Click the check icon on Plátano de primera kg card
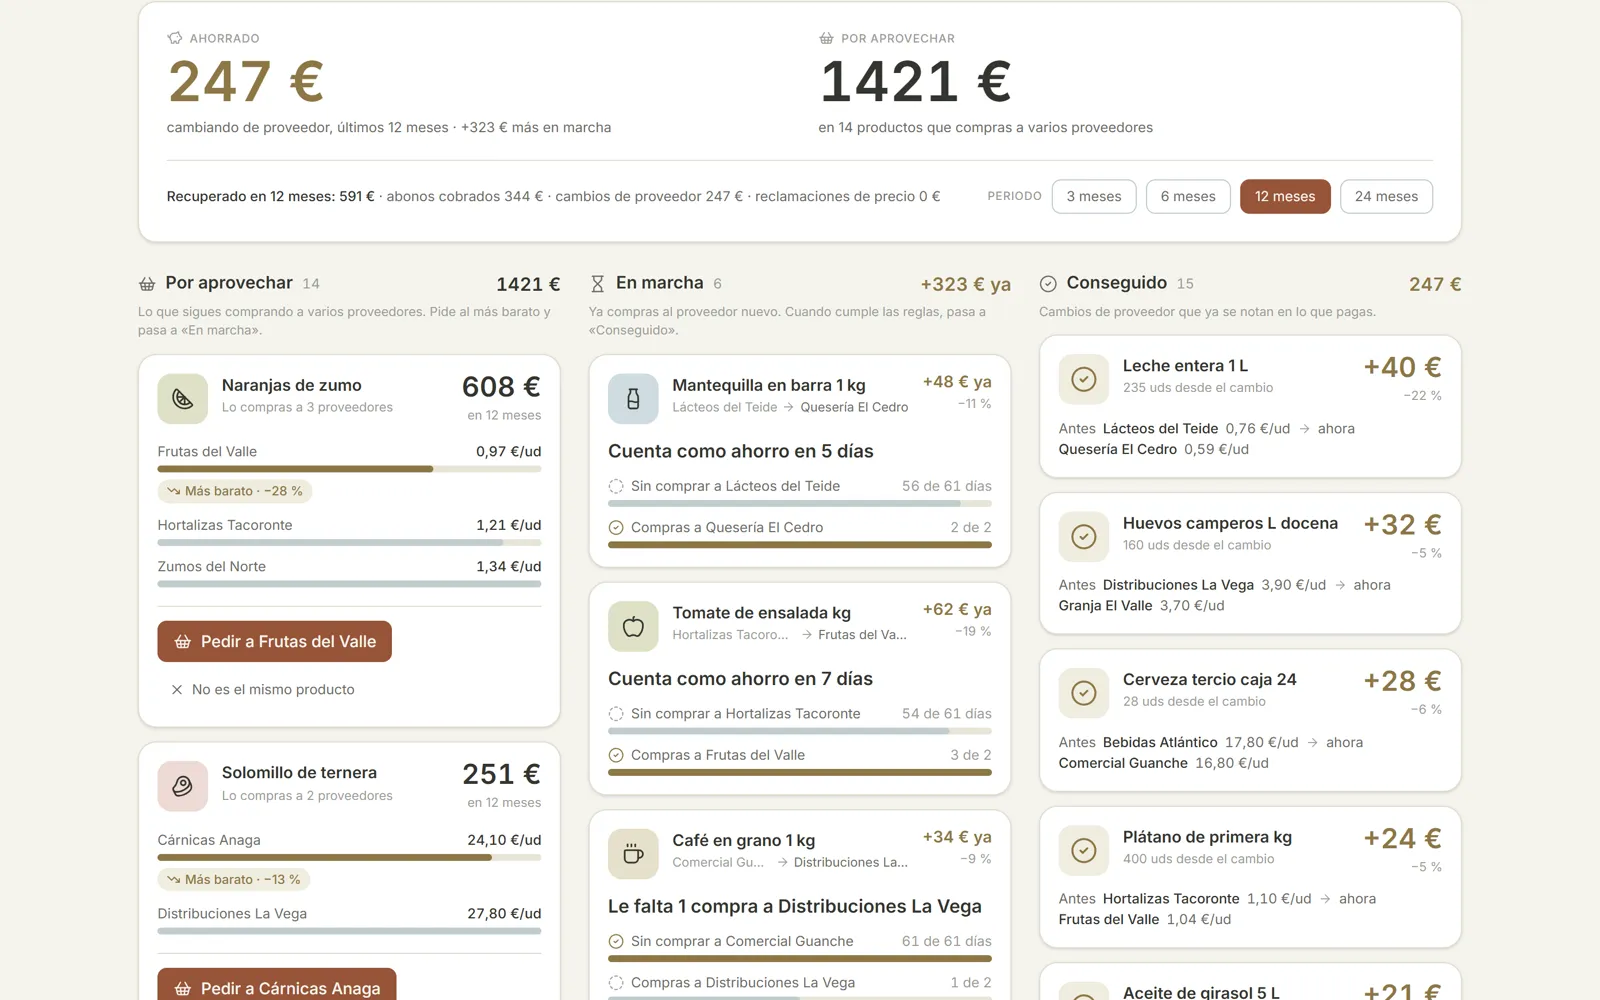The image size is (1600, 1000). click(x=1084, y=851)
